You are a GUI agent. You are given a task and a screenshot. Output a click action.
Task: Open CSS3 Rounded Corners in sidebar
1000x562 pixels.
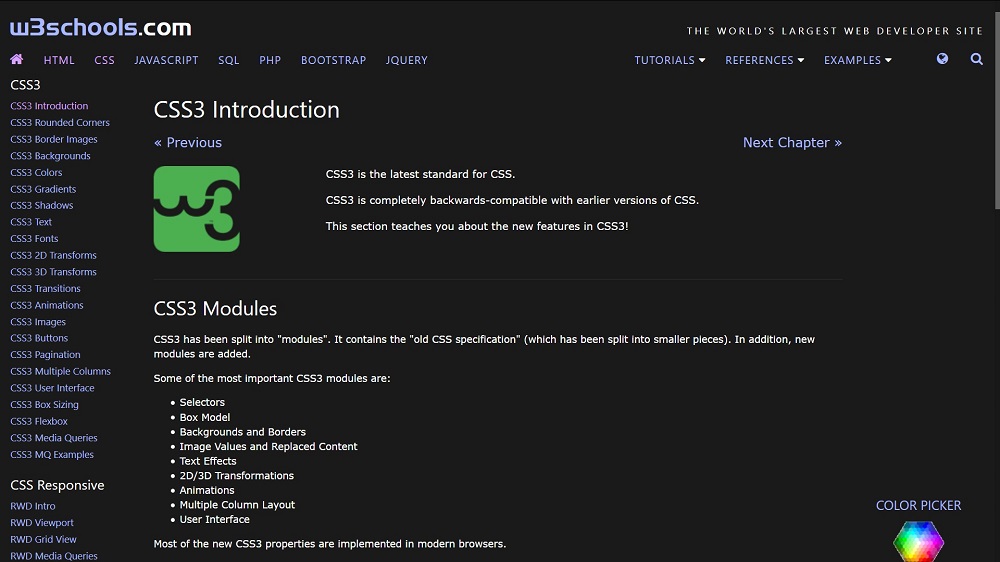pos(60,123)
